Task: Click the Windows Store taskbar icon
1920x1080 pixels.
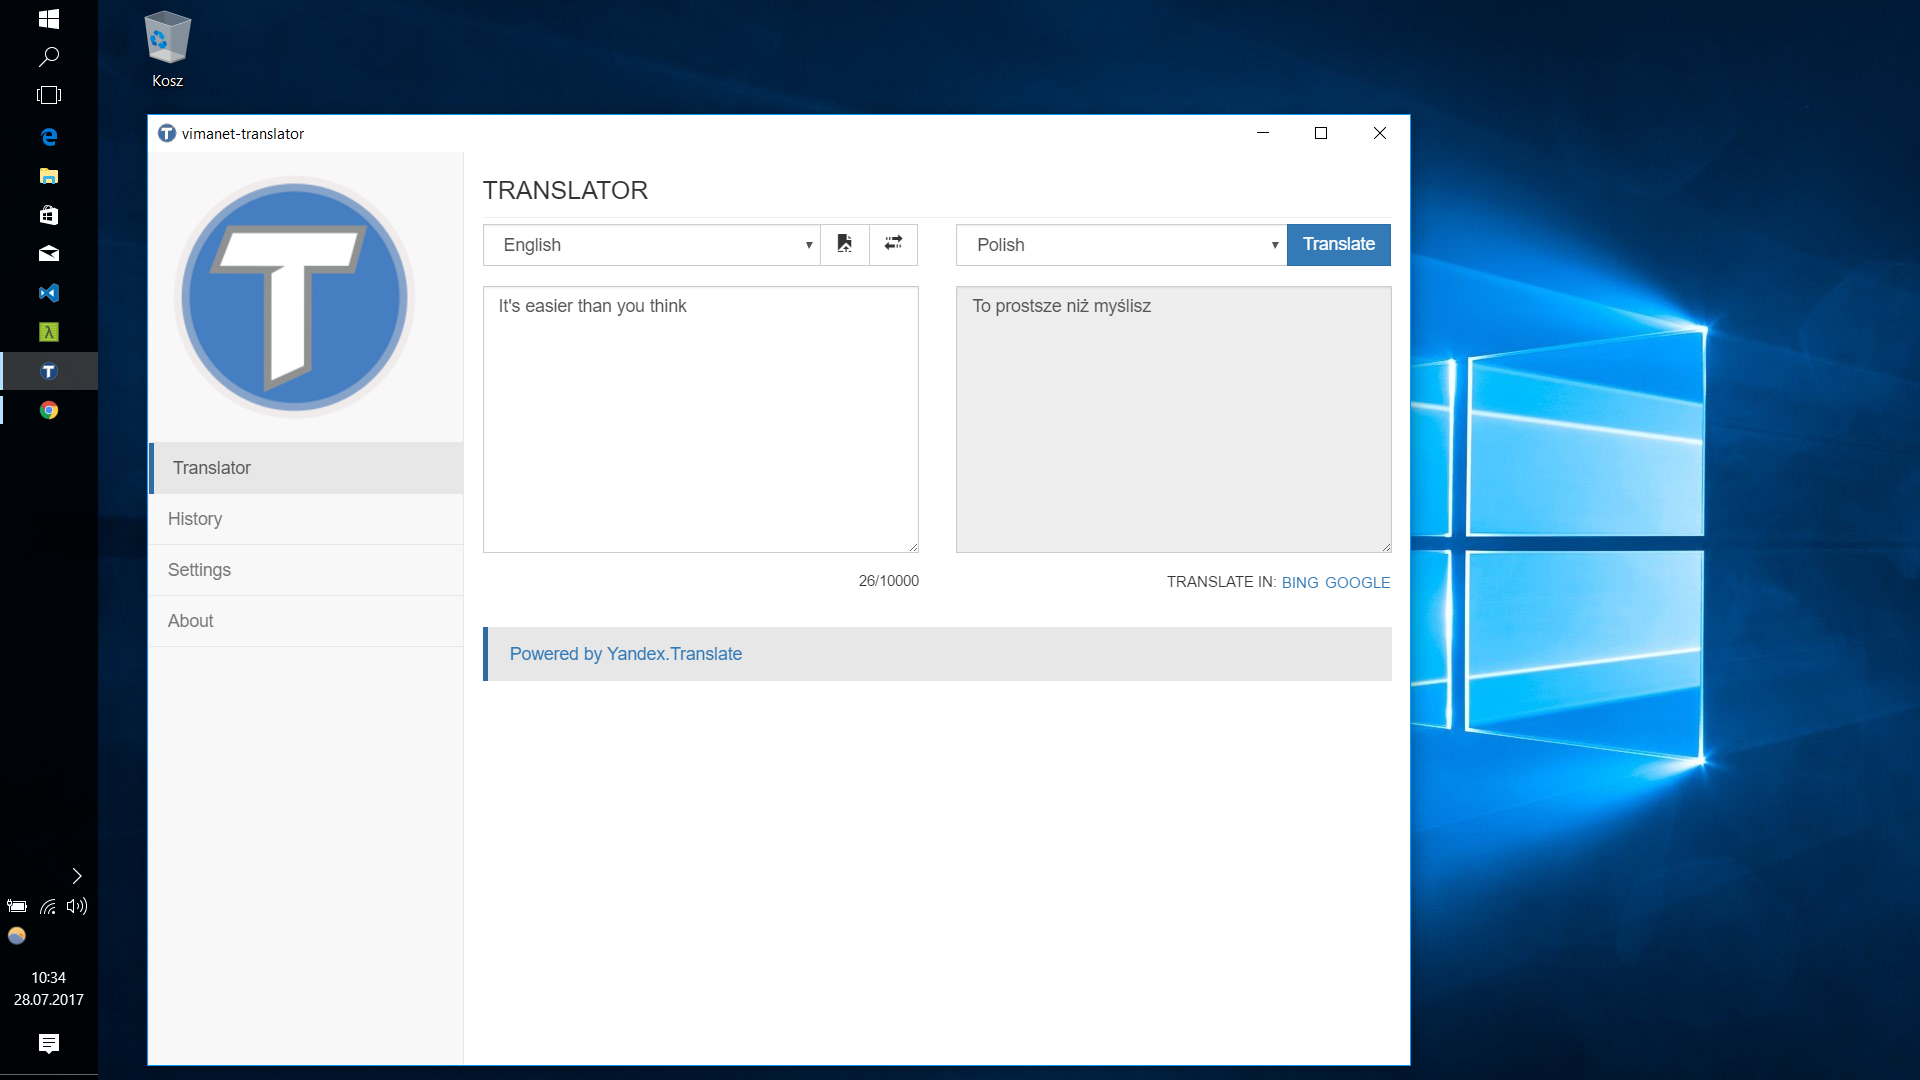Action: click(x=48, y=215)
